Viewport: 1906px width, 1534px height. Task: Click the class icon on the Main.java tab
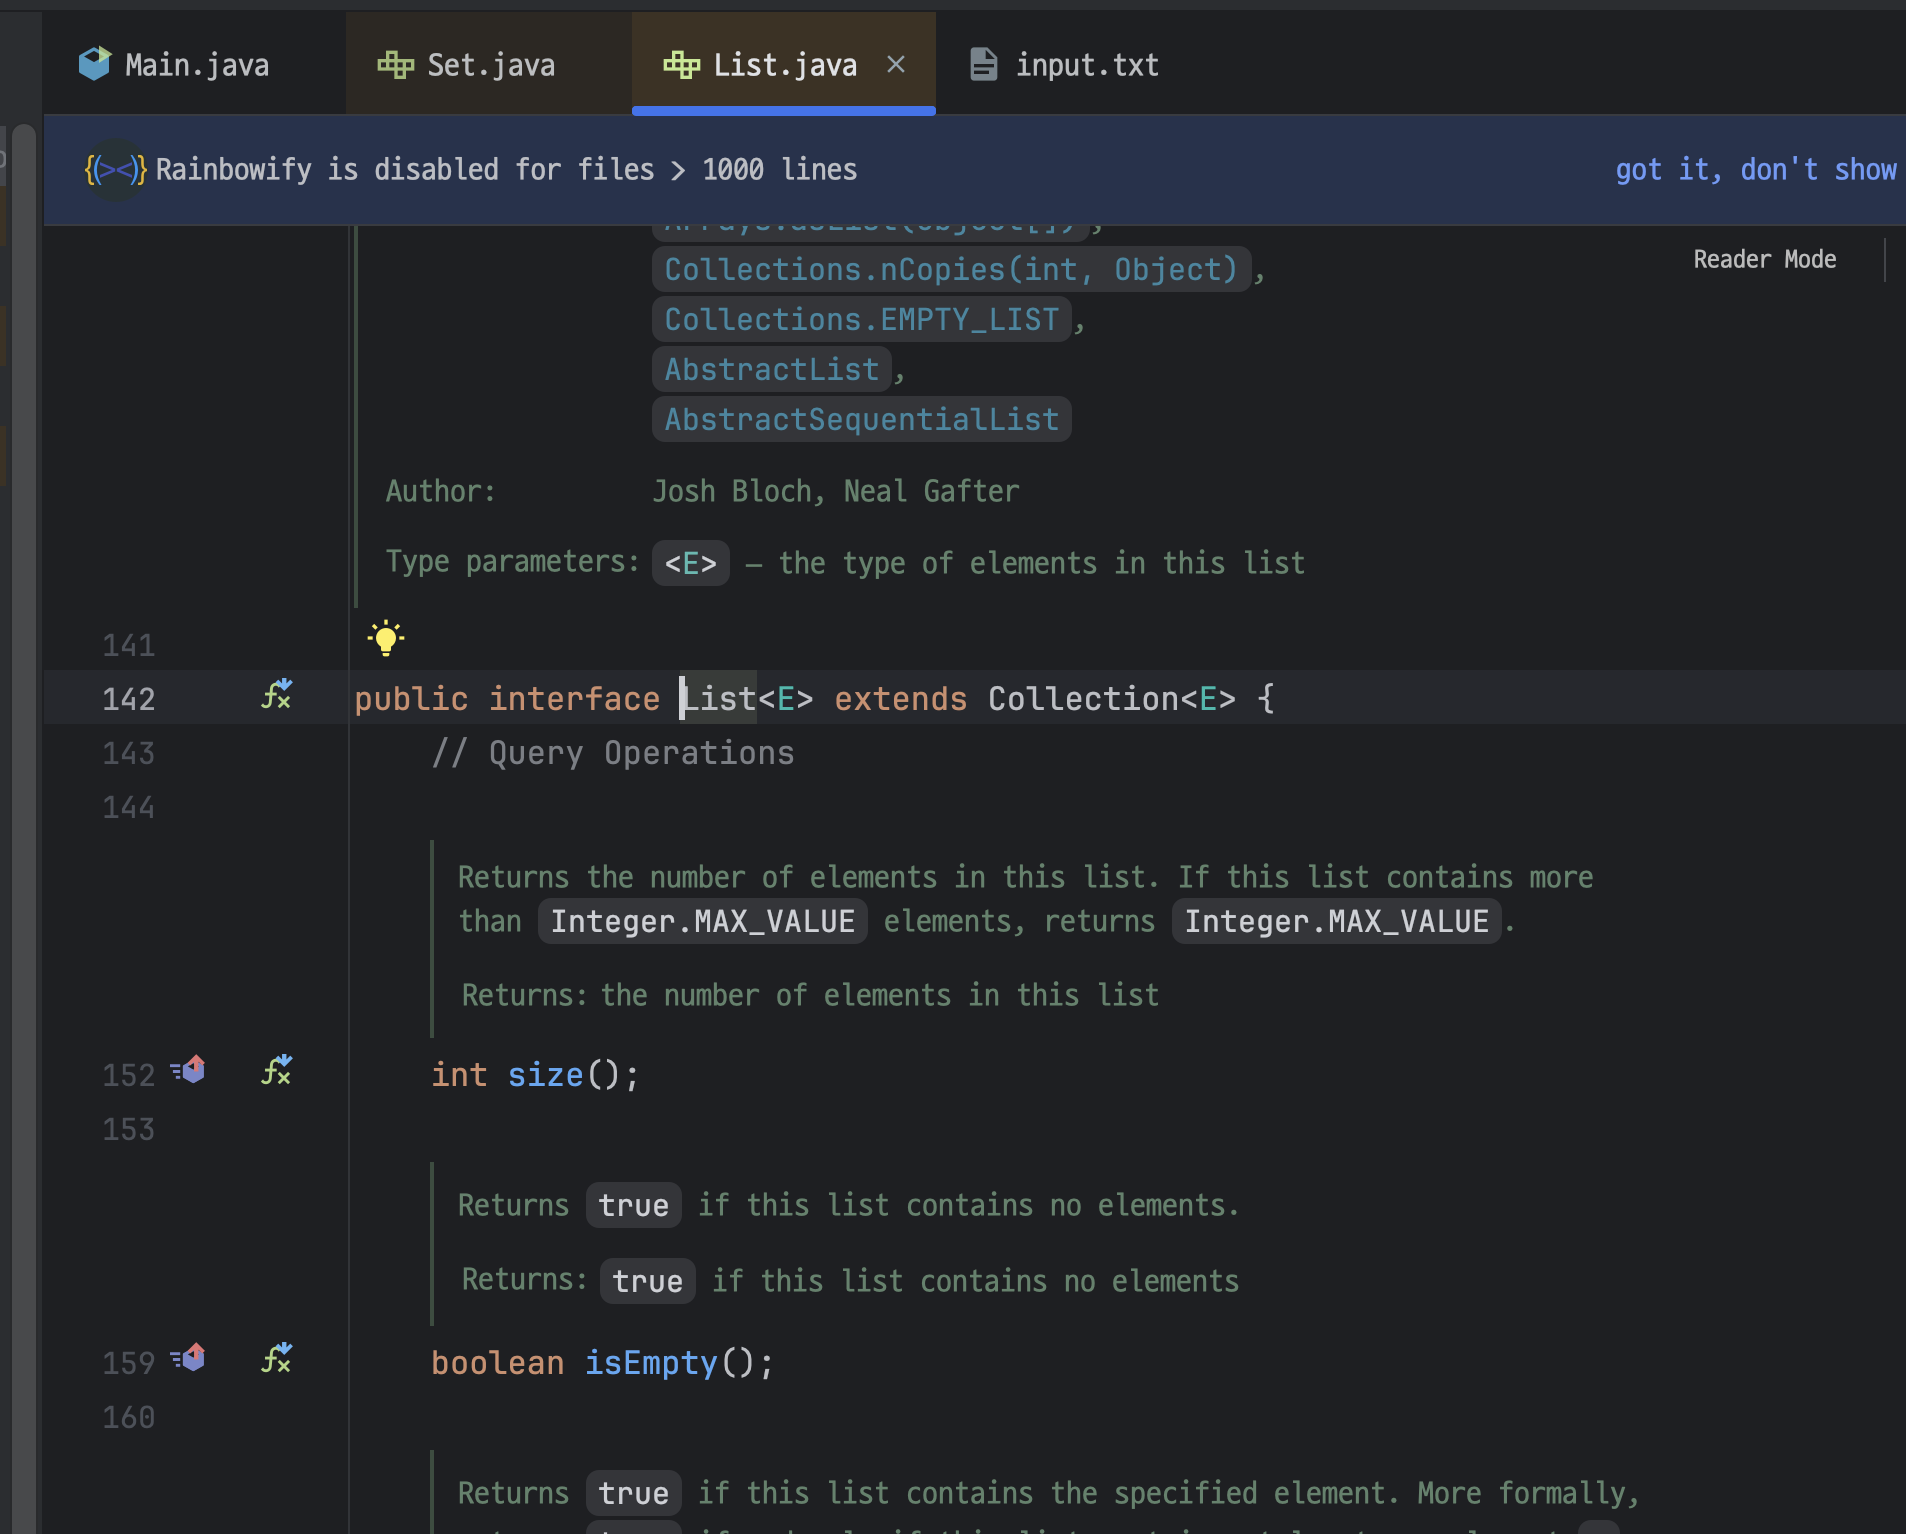click(x=94, y=63)
